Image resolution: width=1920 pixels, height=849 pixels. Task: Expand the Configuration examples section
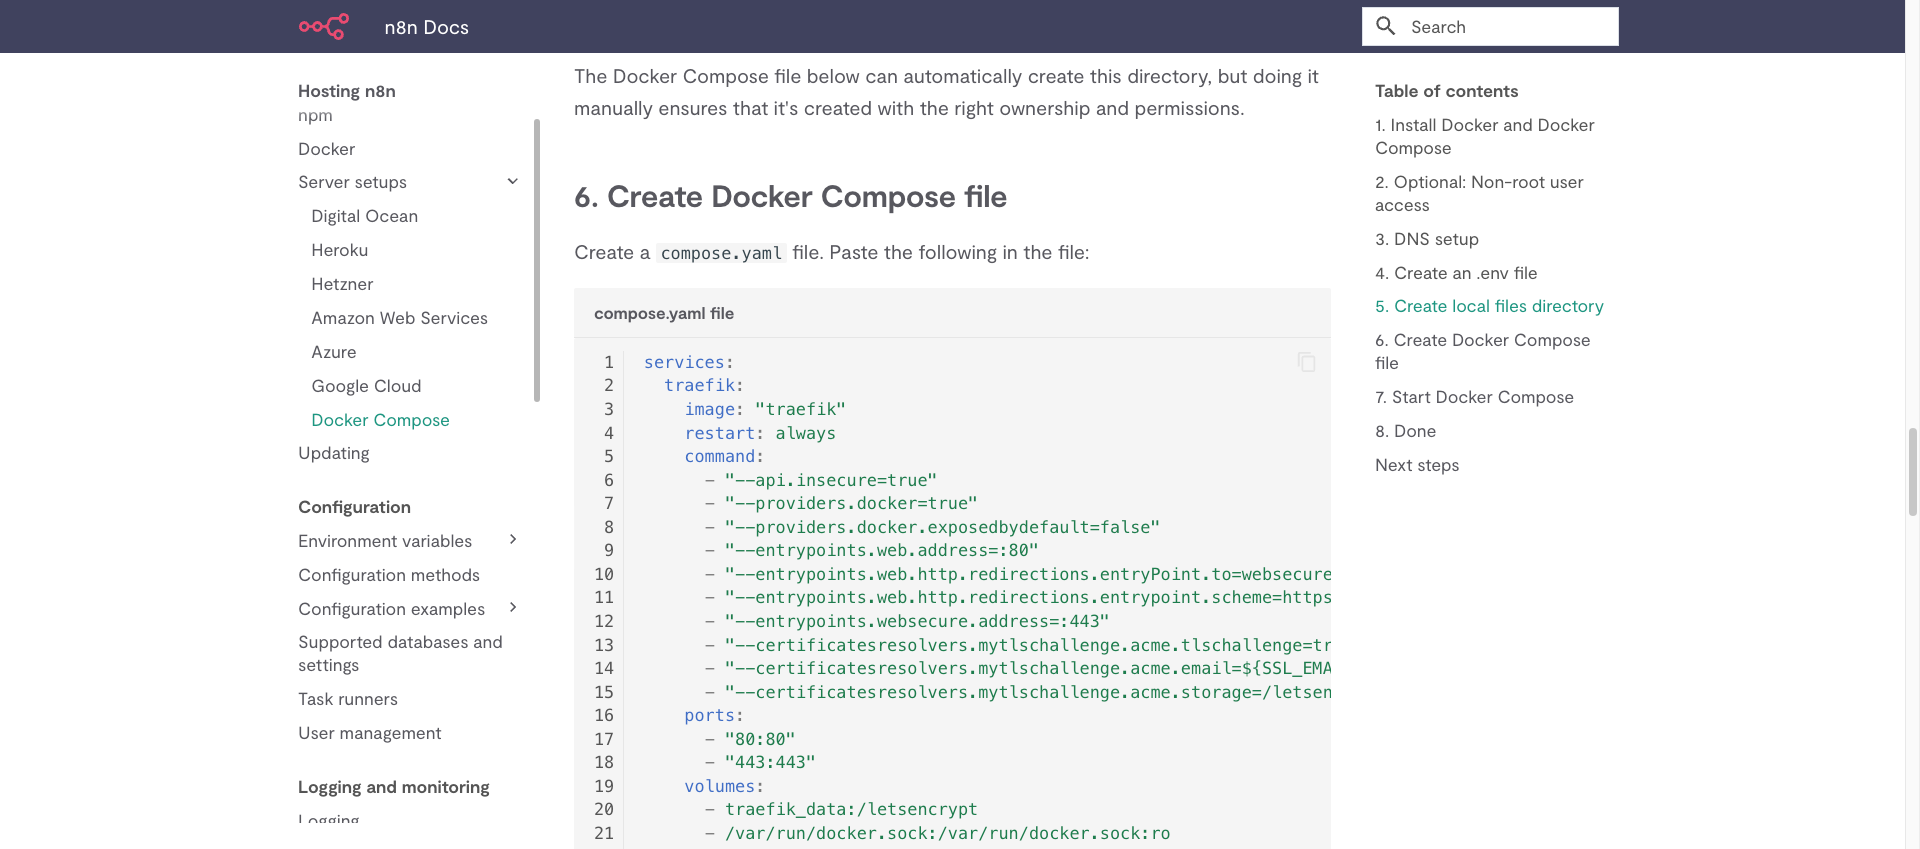pyautogui.click(x=512, y=608)
